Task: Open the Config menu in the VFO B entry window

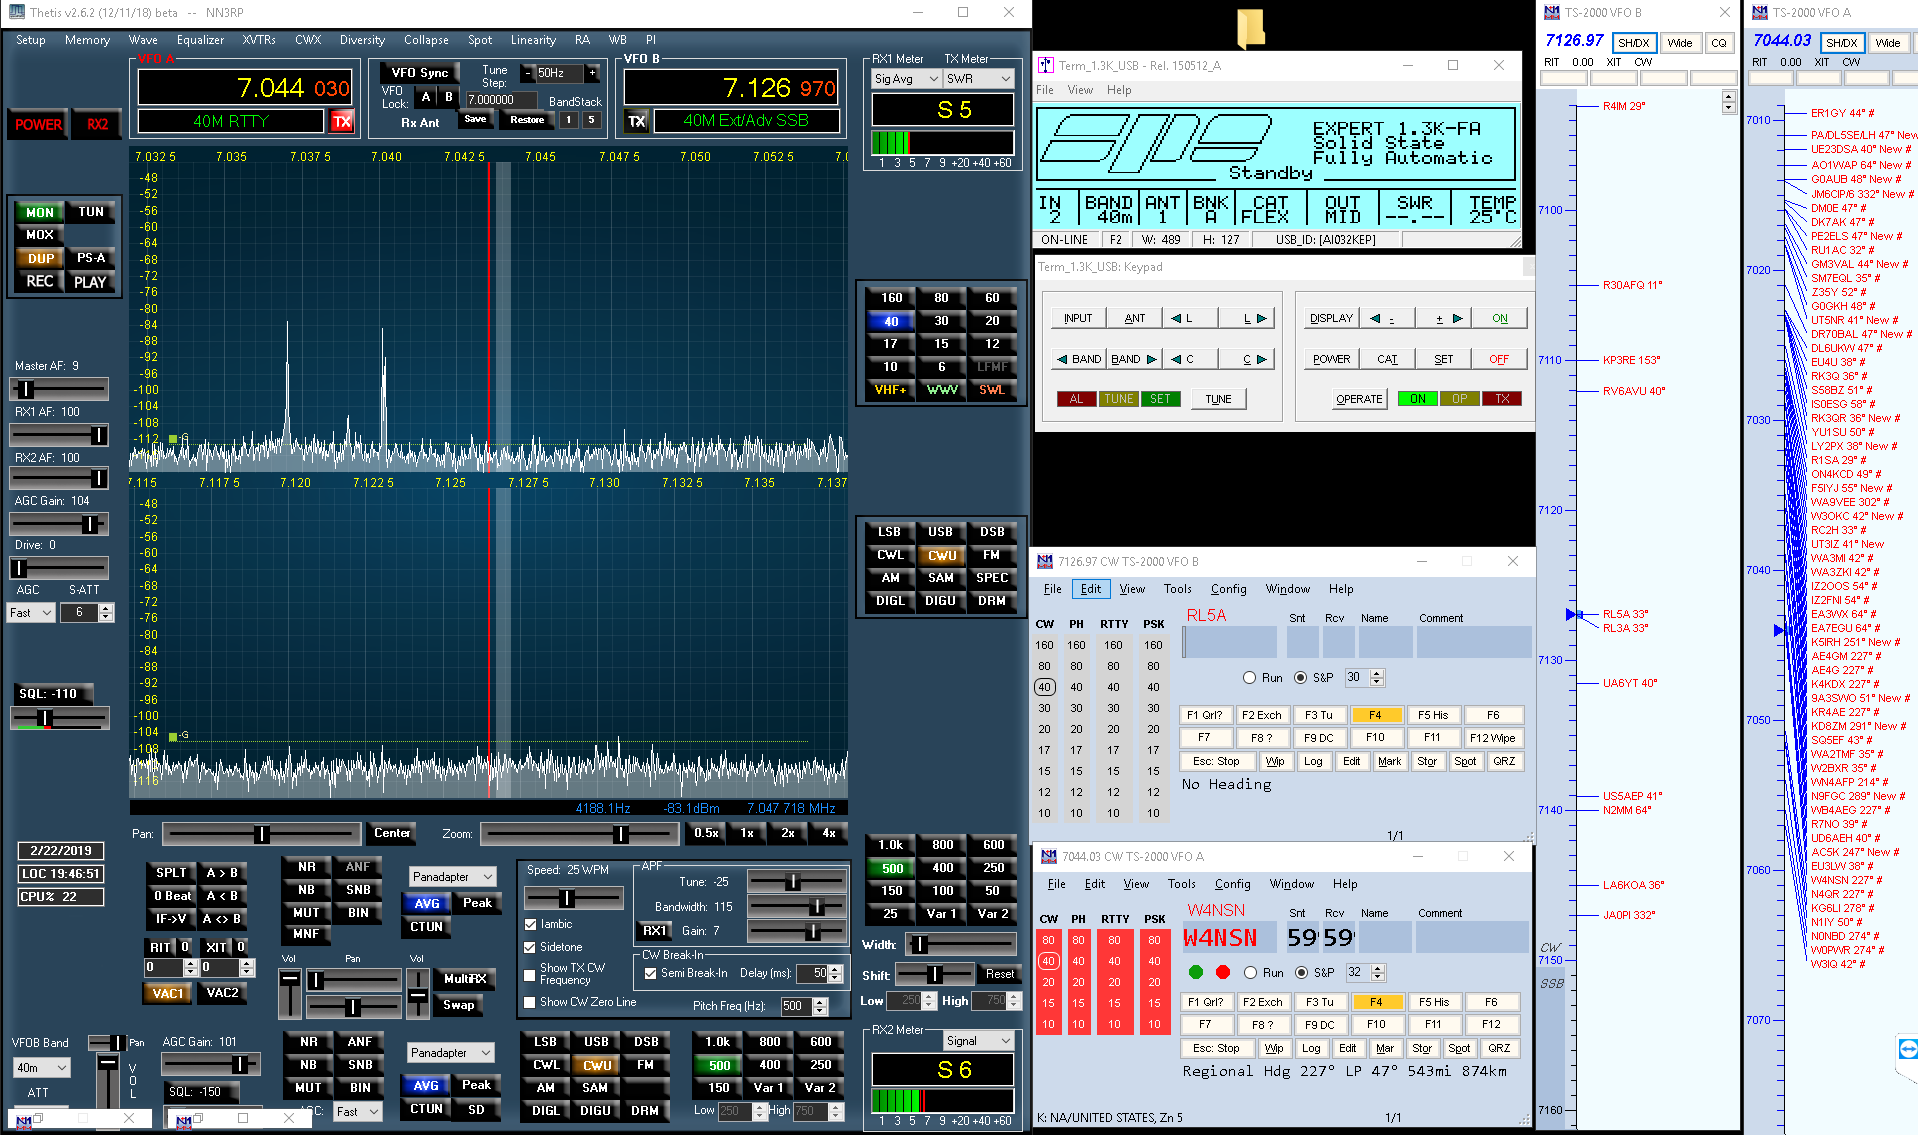Action: tap(1228, 589)
